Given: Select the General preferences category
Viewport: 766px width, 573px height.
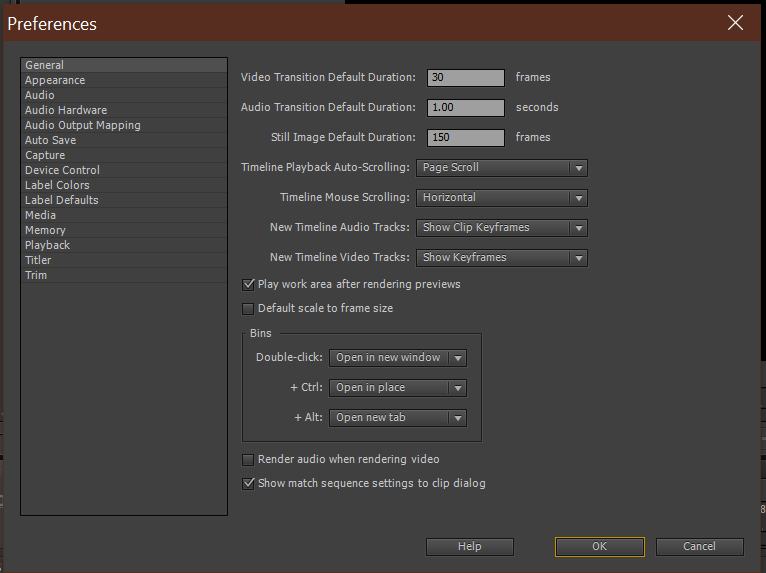Looking at the screenshot, I should [x=124, y=65].
